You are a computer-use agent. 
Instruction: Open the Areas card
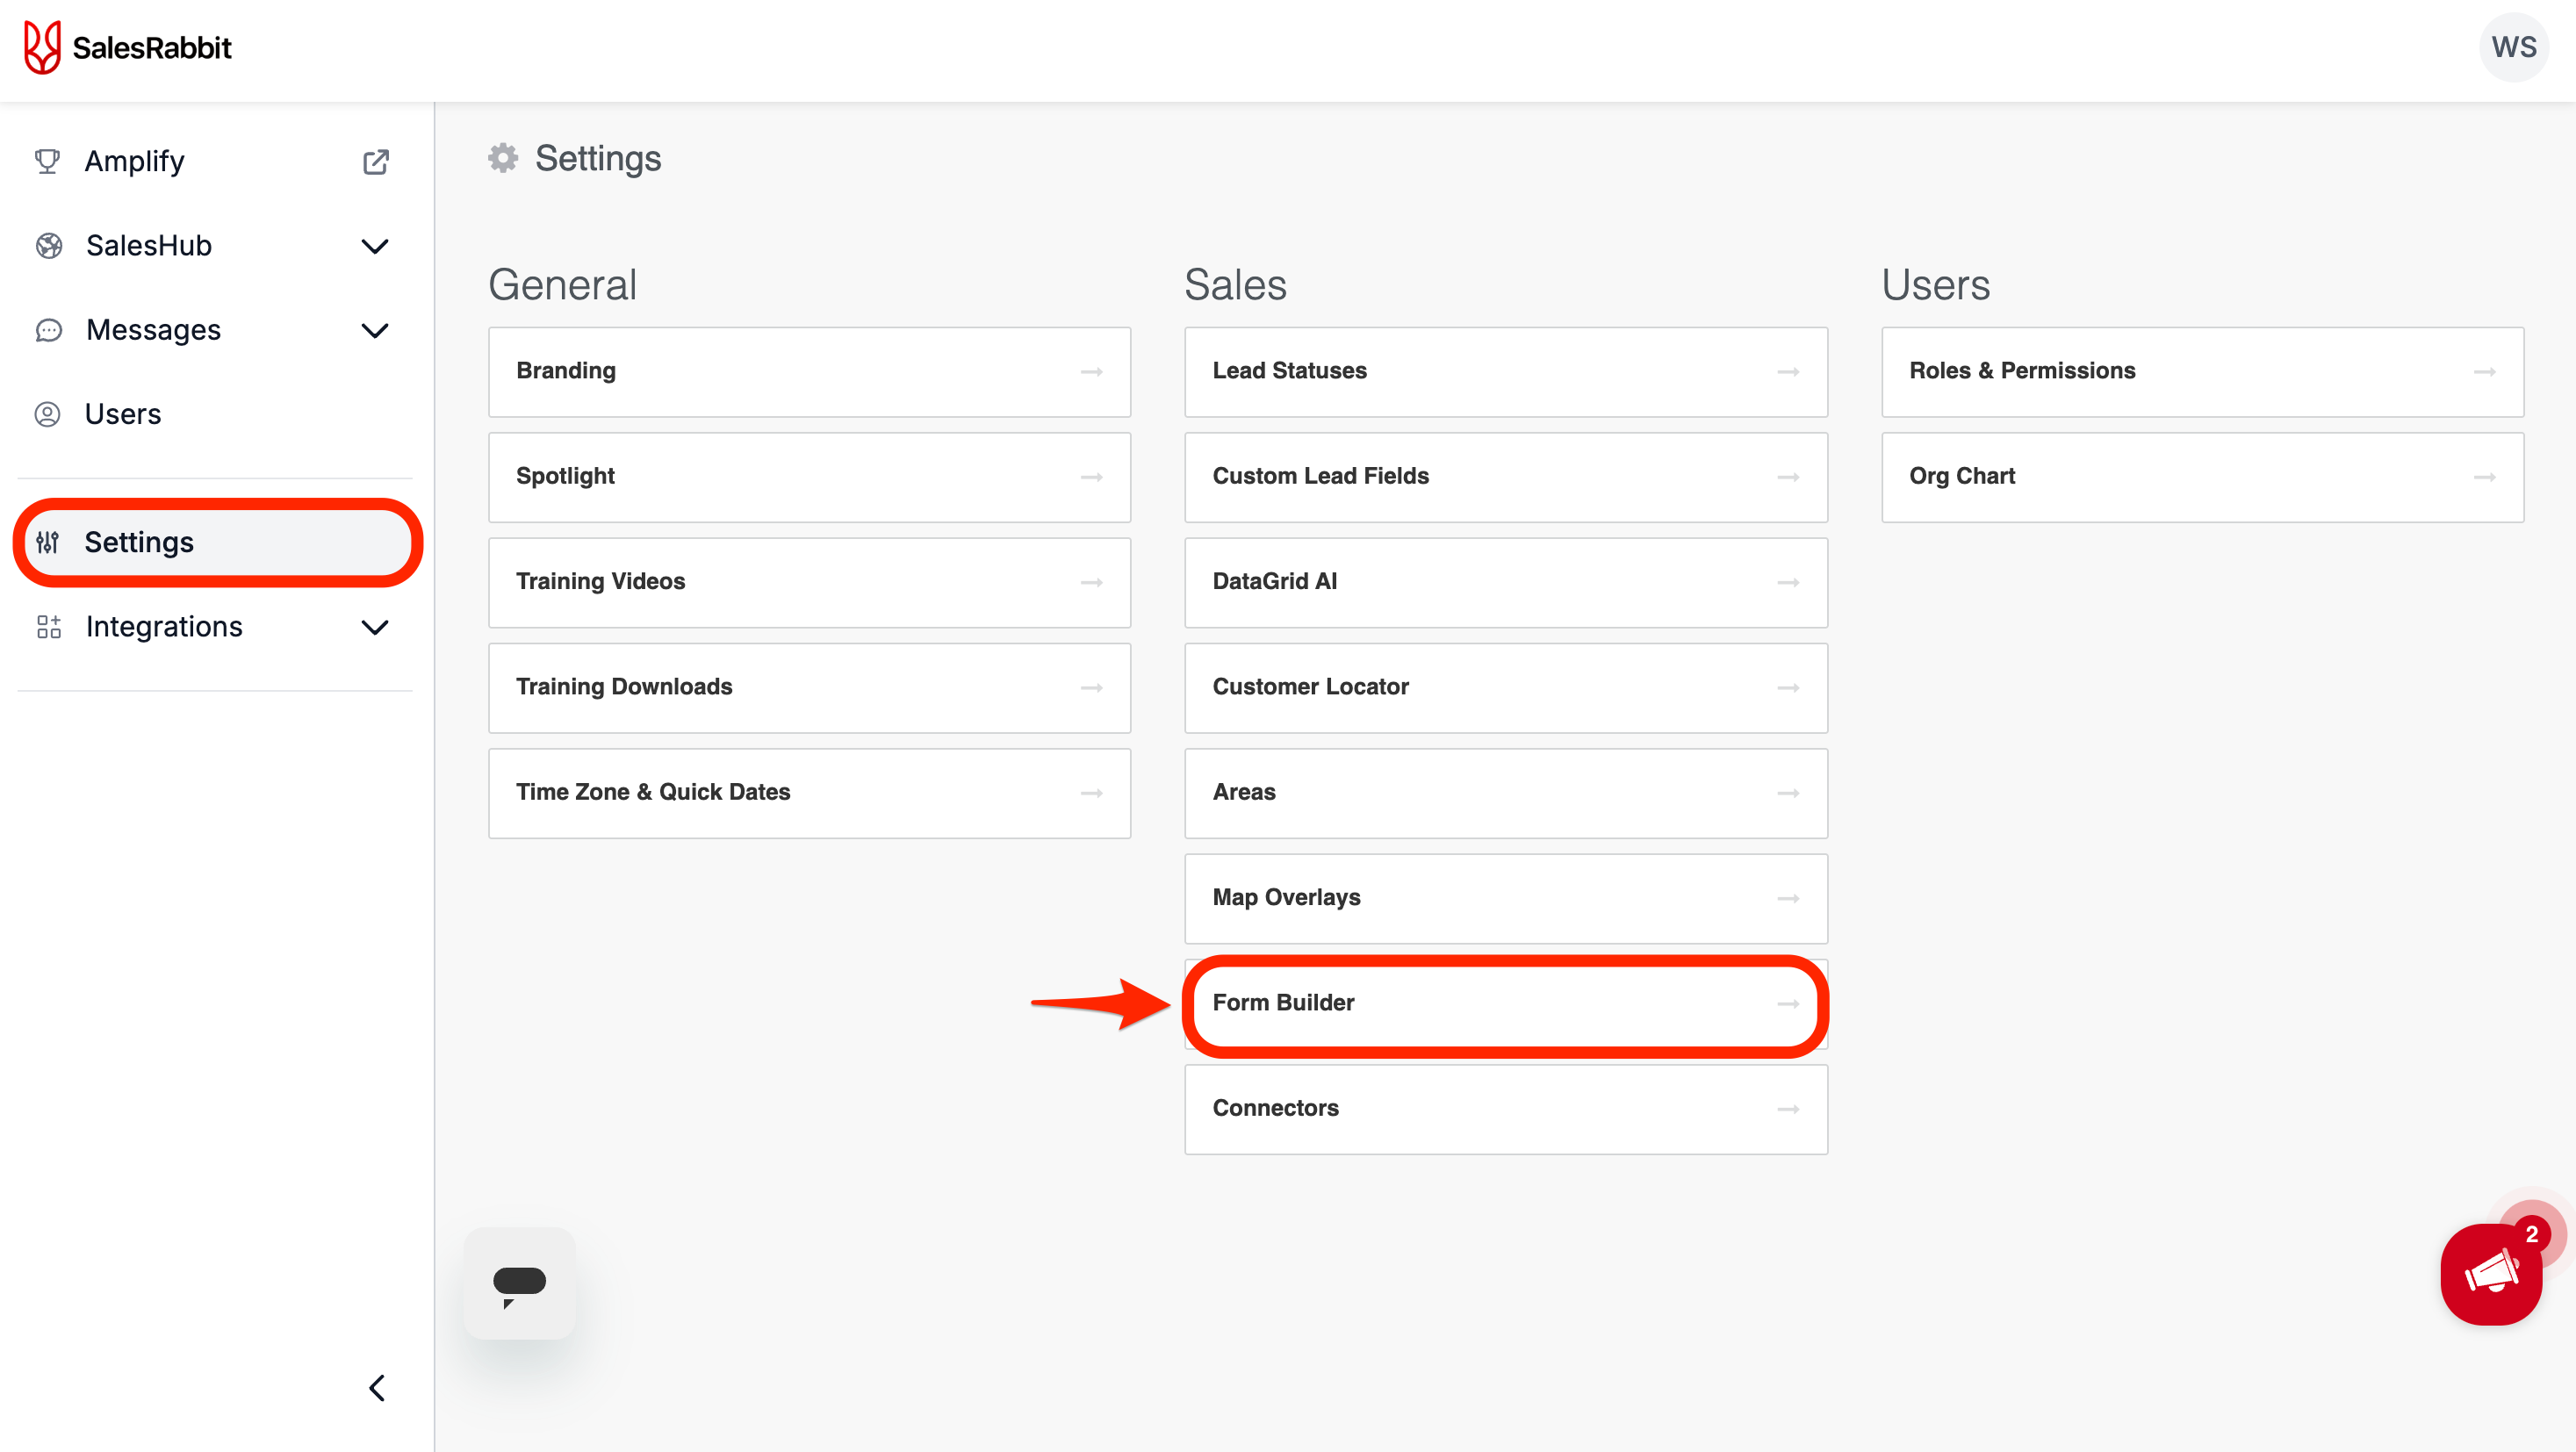tap(1506, 793)
